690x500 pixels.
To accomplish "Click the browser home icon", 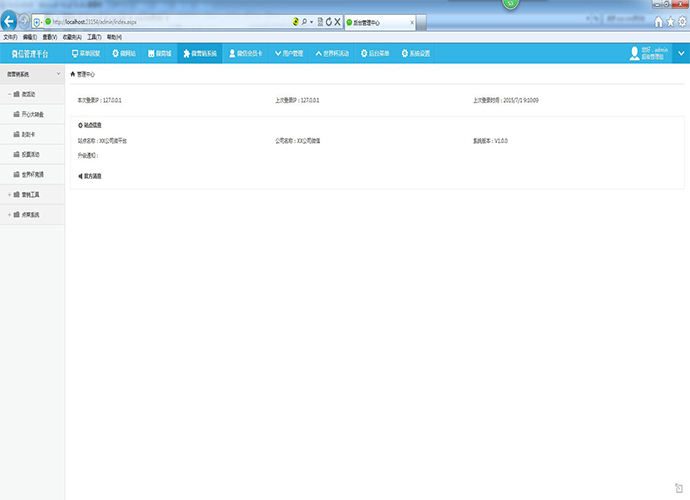I will (x=658, y=22).
